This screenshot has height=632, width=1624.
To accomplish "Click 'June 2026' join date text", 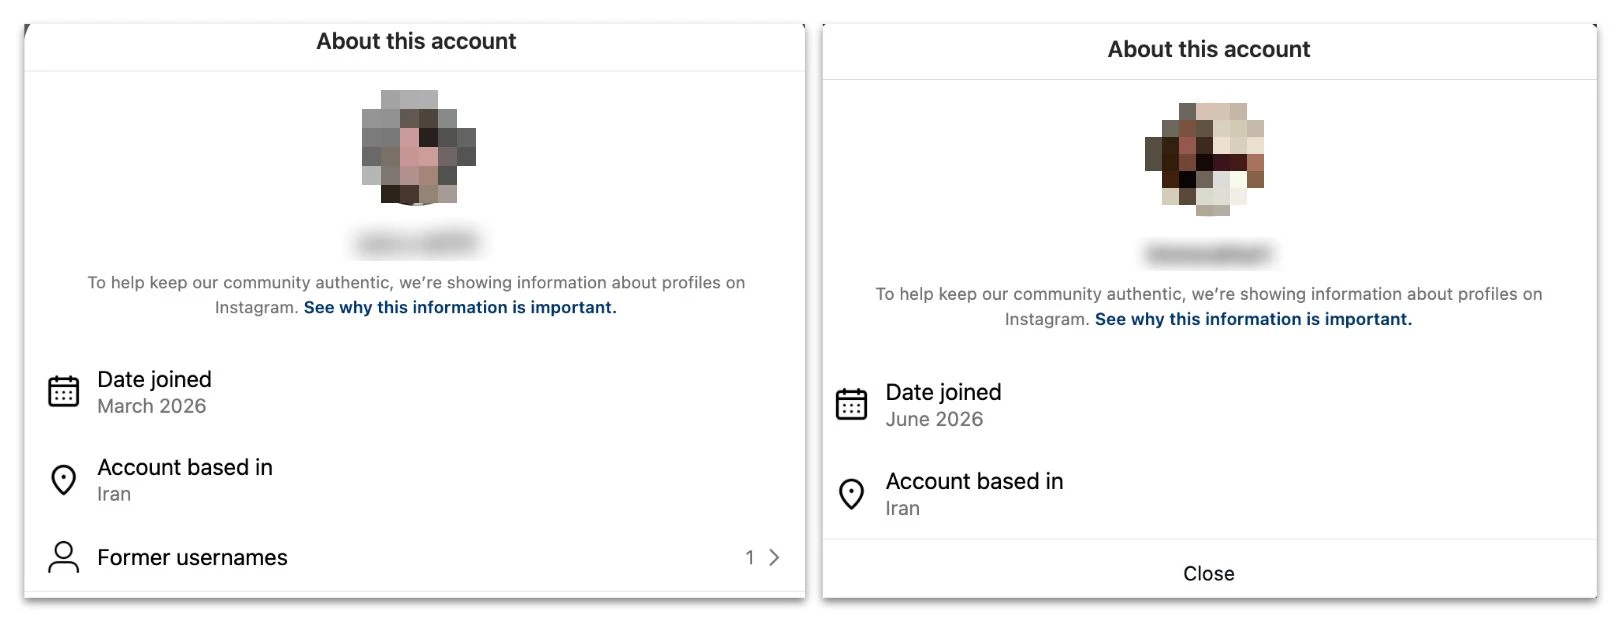I will (x=934, y=419).
